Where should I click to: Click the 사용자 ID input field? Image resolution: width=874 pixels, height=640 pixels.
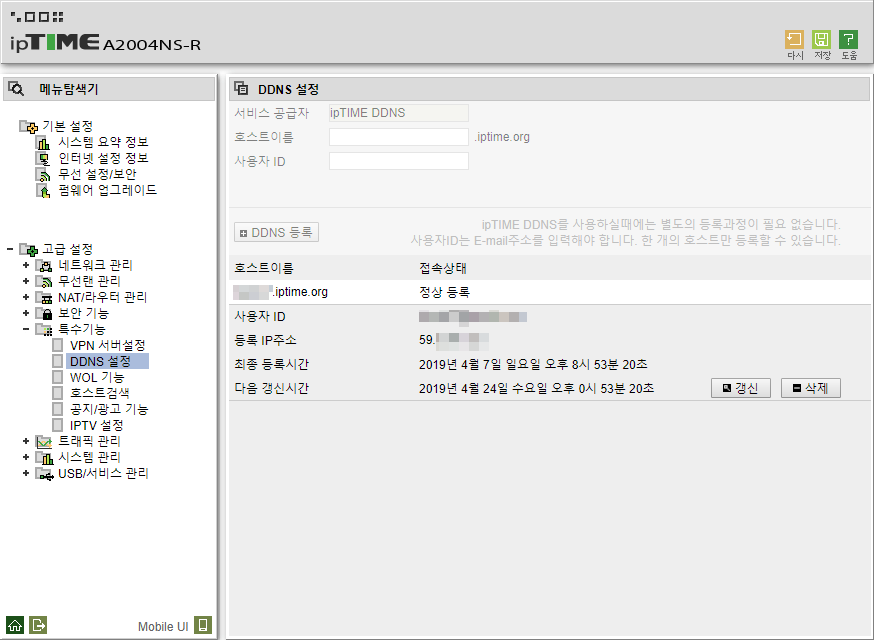click(x=399, y=161)
